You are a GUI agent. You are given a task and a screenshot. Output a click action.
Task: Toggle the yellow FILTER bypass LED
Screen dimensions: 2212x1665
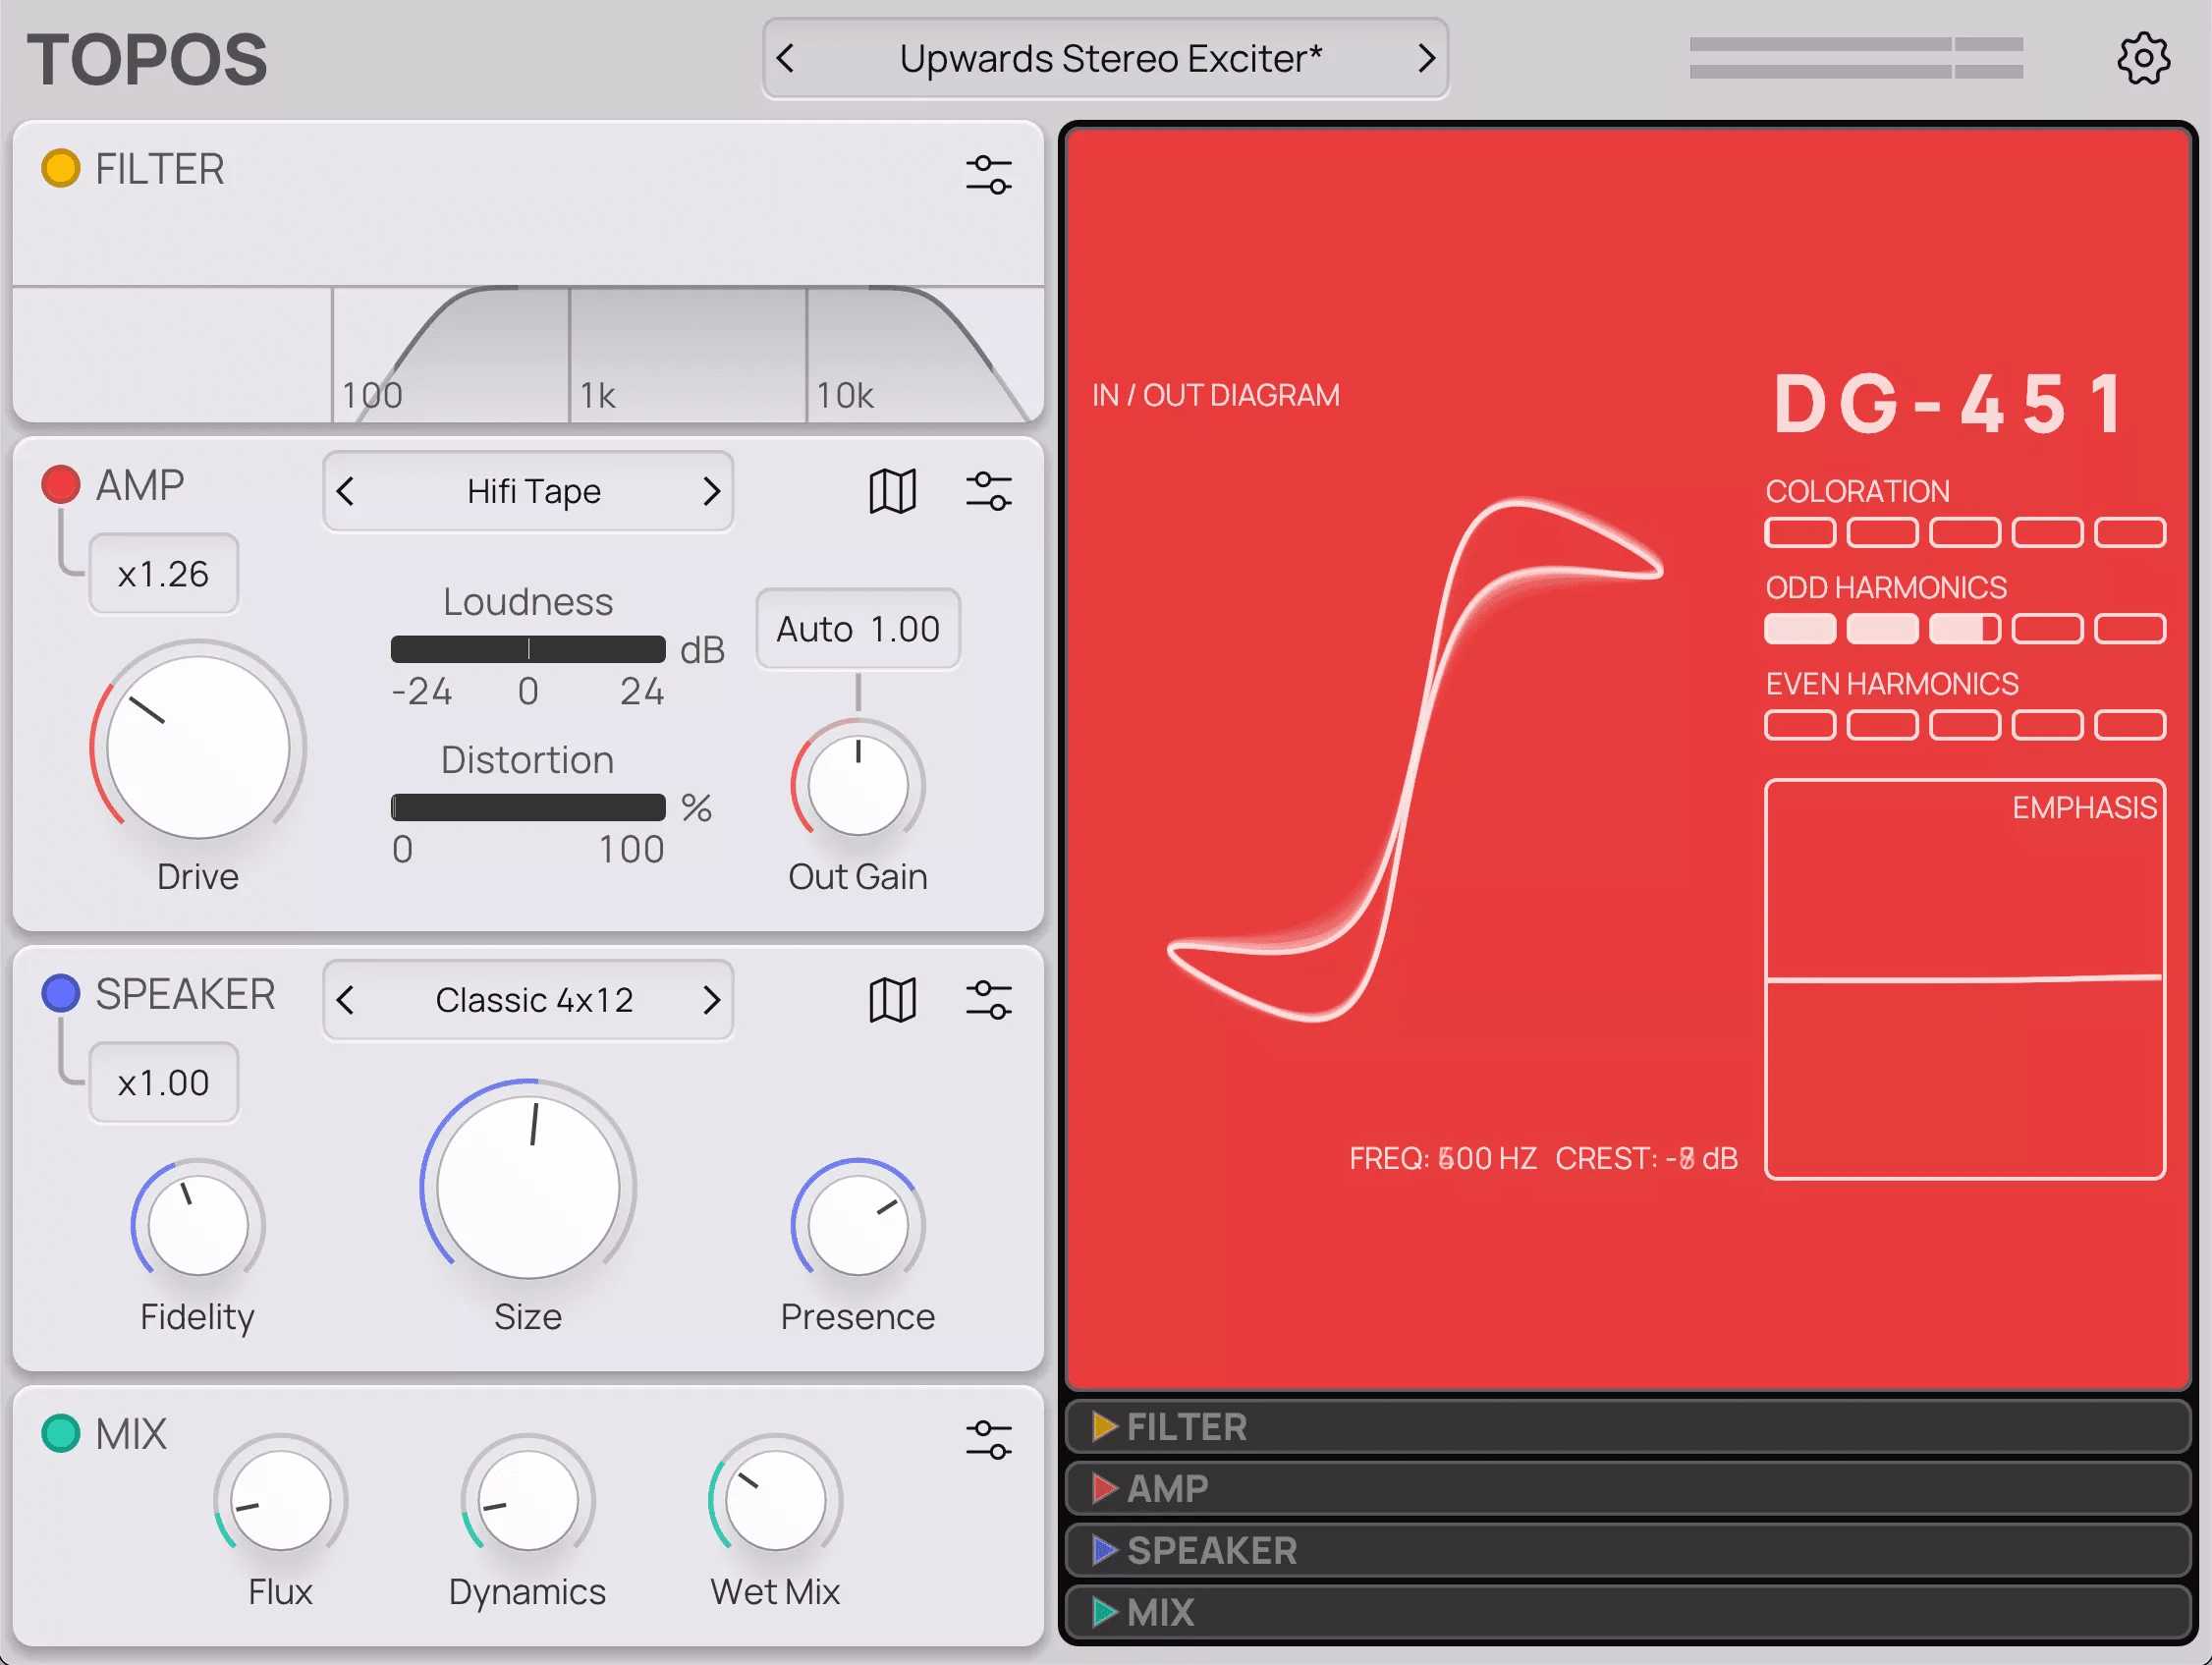click(x=59, y=168)
